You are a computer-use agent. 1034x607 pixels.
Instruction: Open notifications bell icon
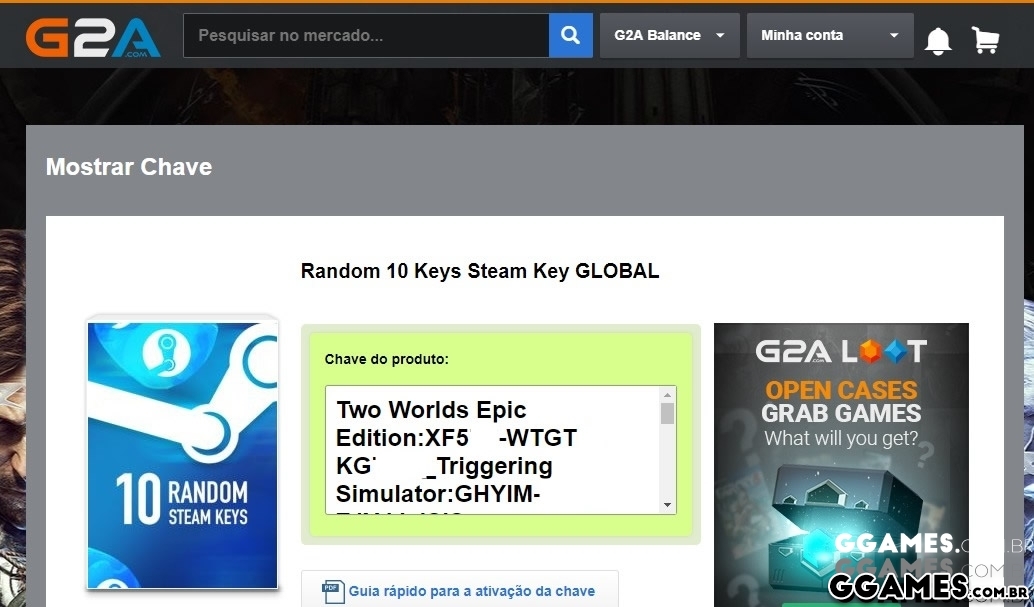938,41
